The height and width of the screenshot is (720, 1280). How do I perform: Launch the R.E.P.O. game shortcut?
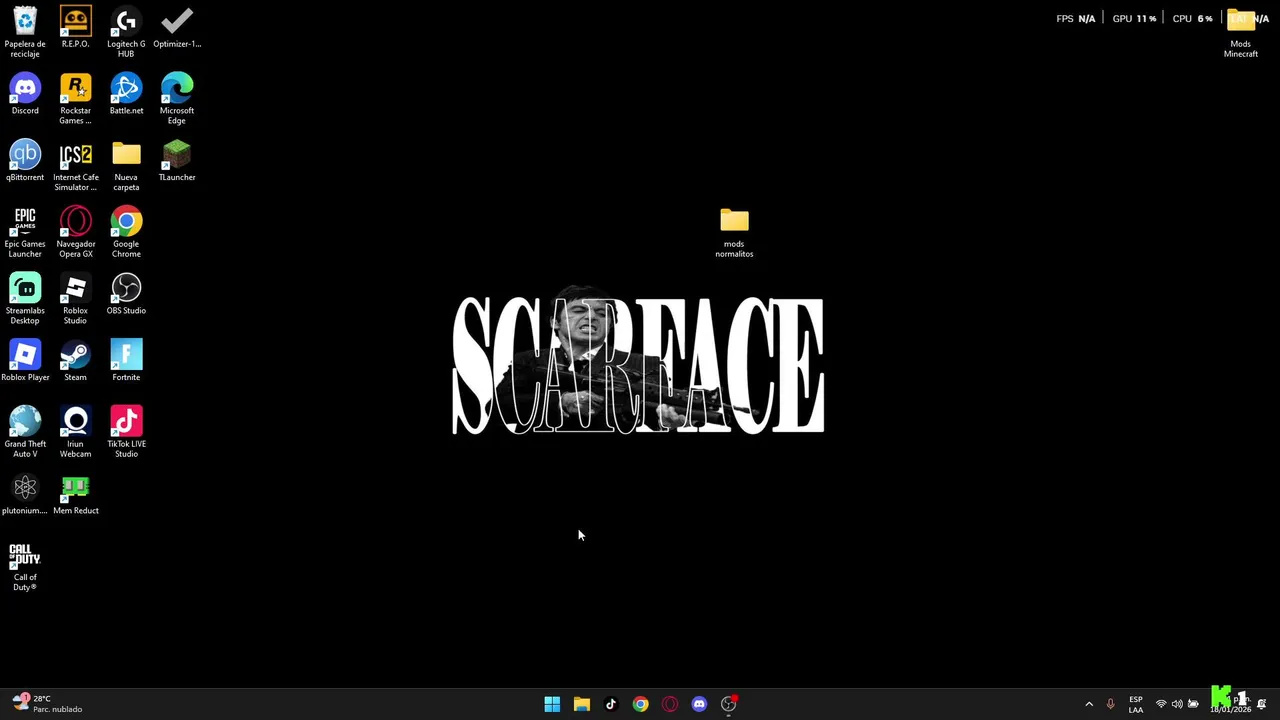tap(75, 27)
